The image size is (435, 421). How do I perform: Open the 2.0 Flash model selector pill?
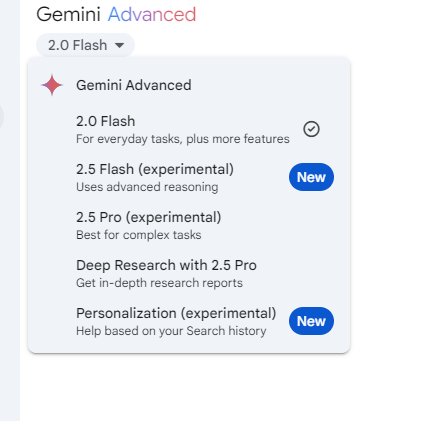tap(85, 45)
